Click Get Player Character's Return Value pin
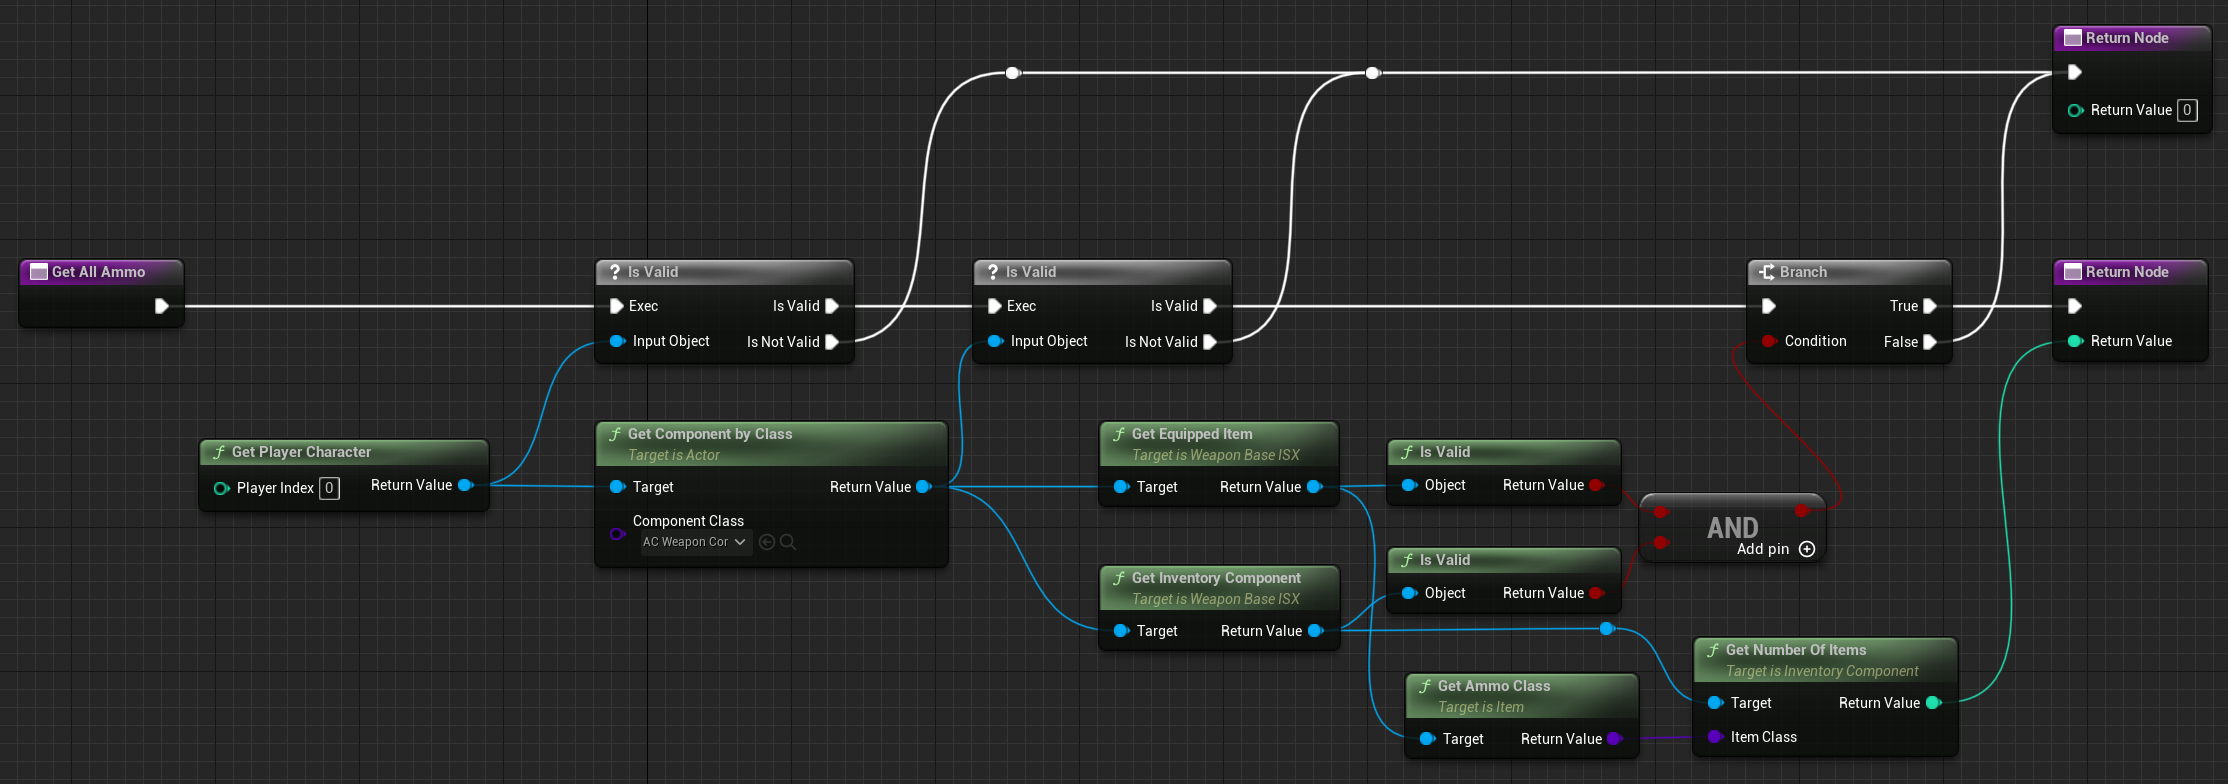 [x=465, y=485]
